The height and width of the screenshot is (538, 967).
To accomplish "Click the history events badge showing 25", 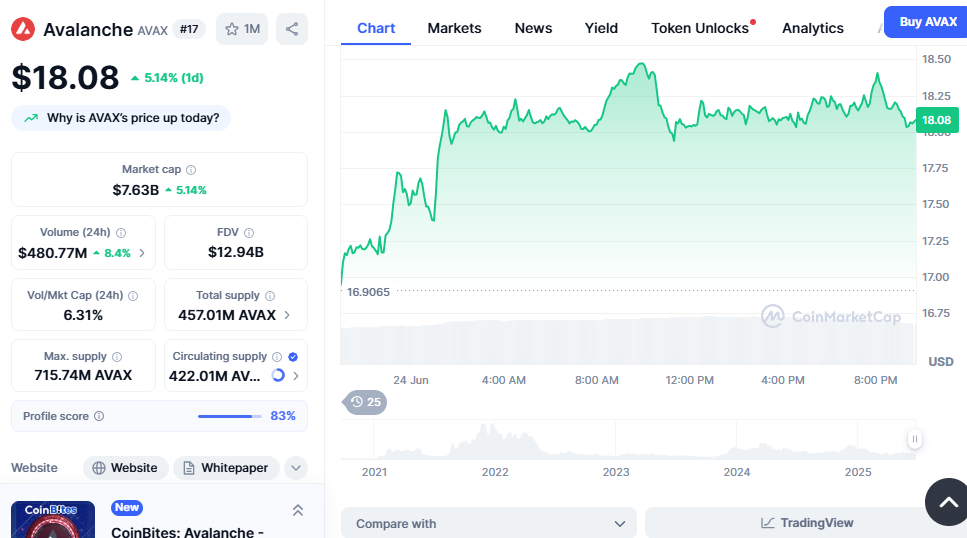I will click(x=365, y=402).
